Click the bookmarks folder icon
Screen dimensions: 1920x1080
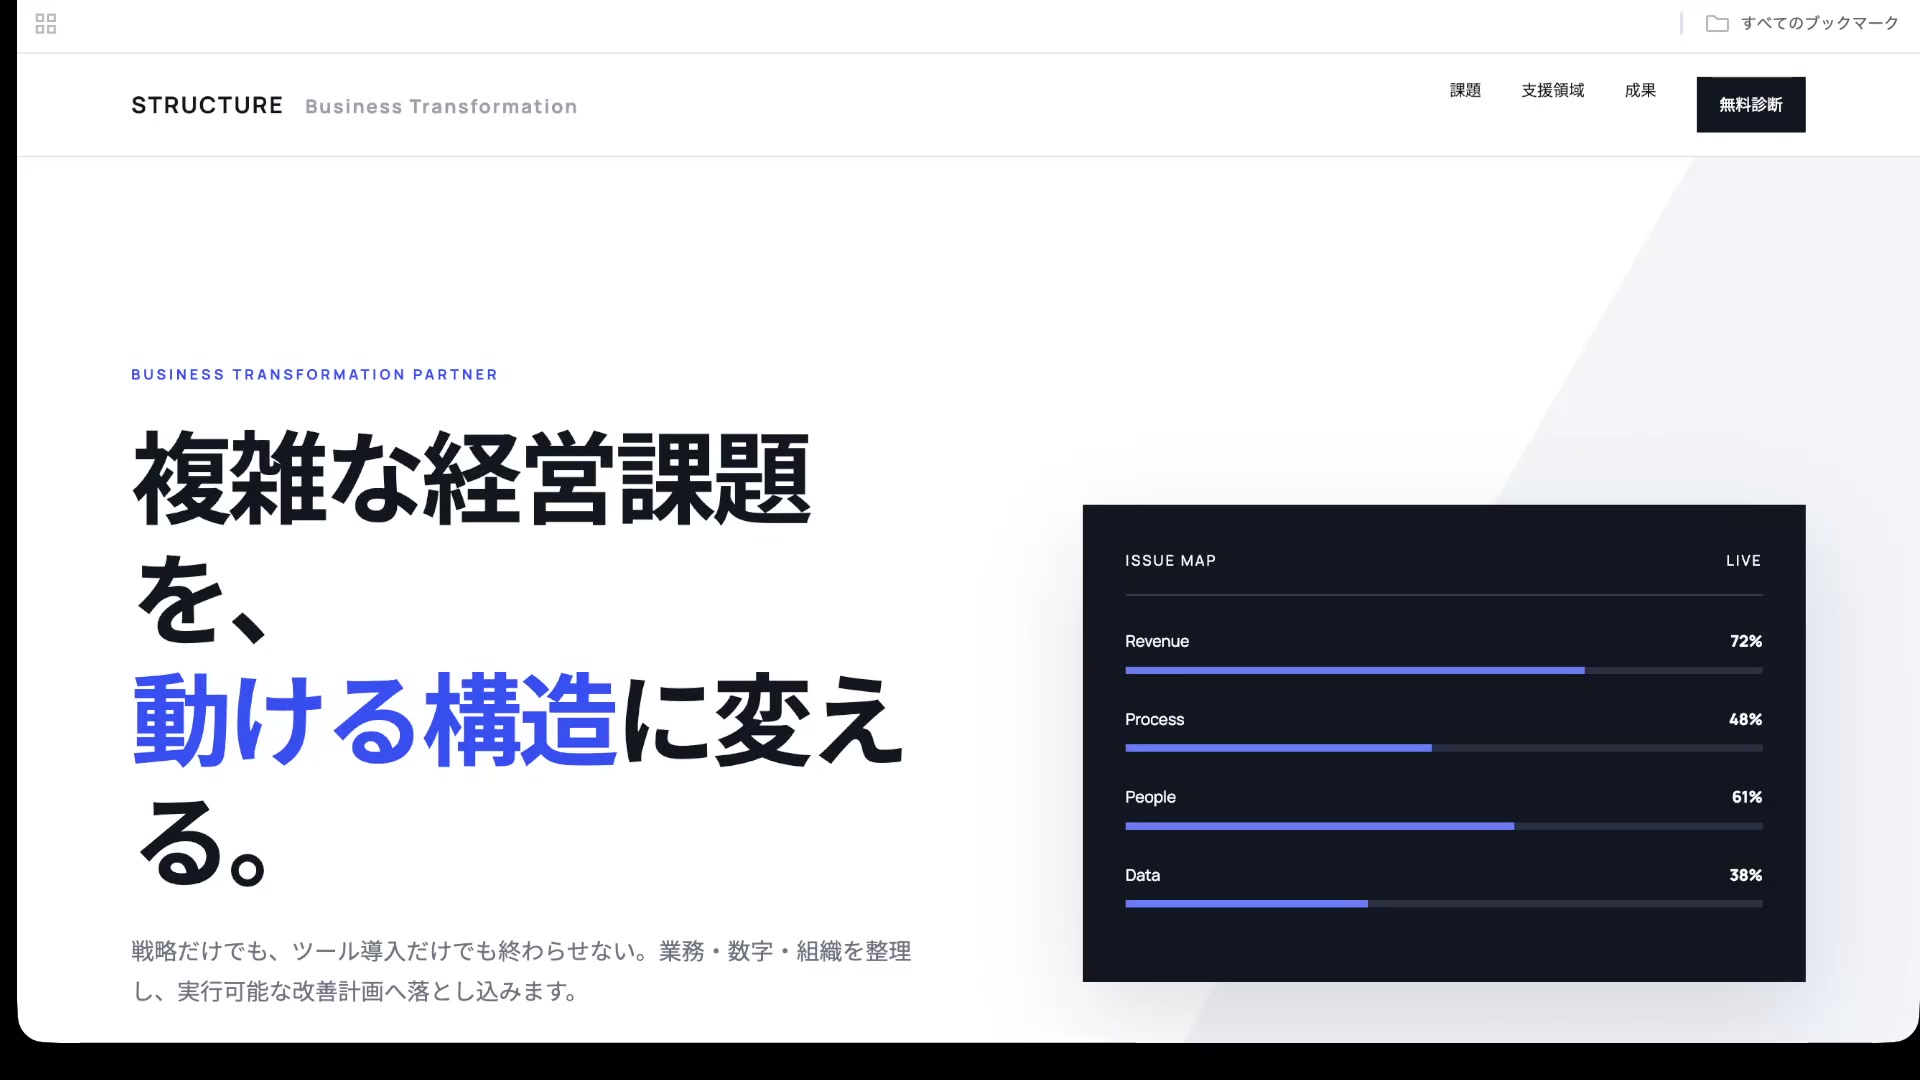pos(1717,23)
